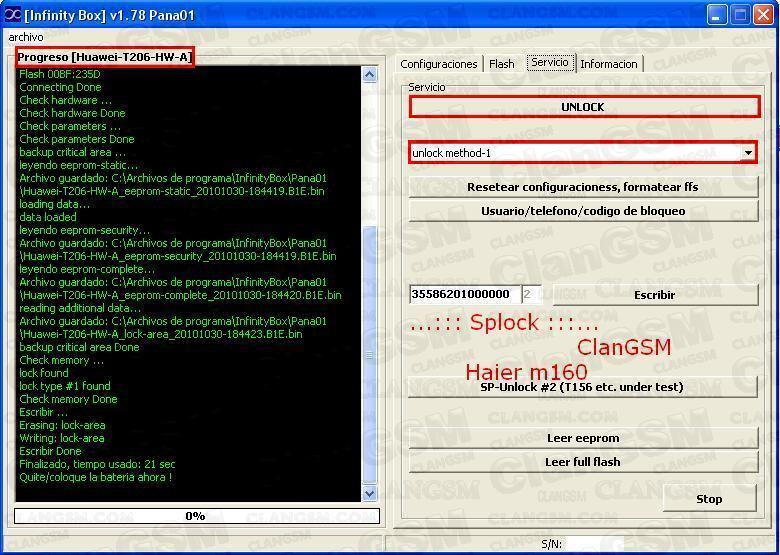Click log line 'Quite/coloque la bateria ahora !'

(96, 477)
